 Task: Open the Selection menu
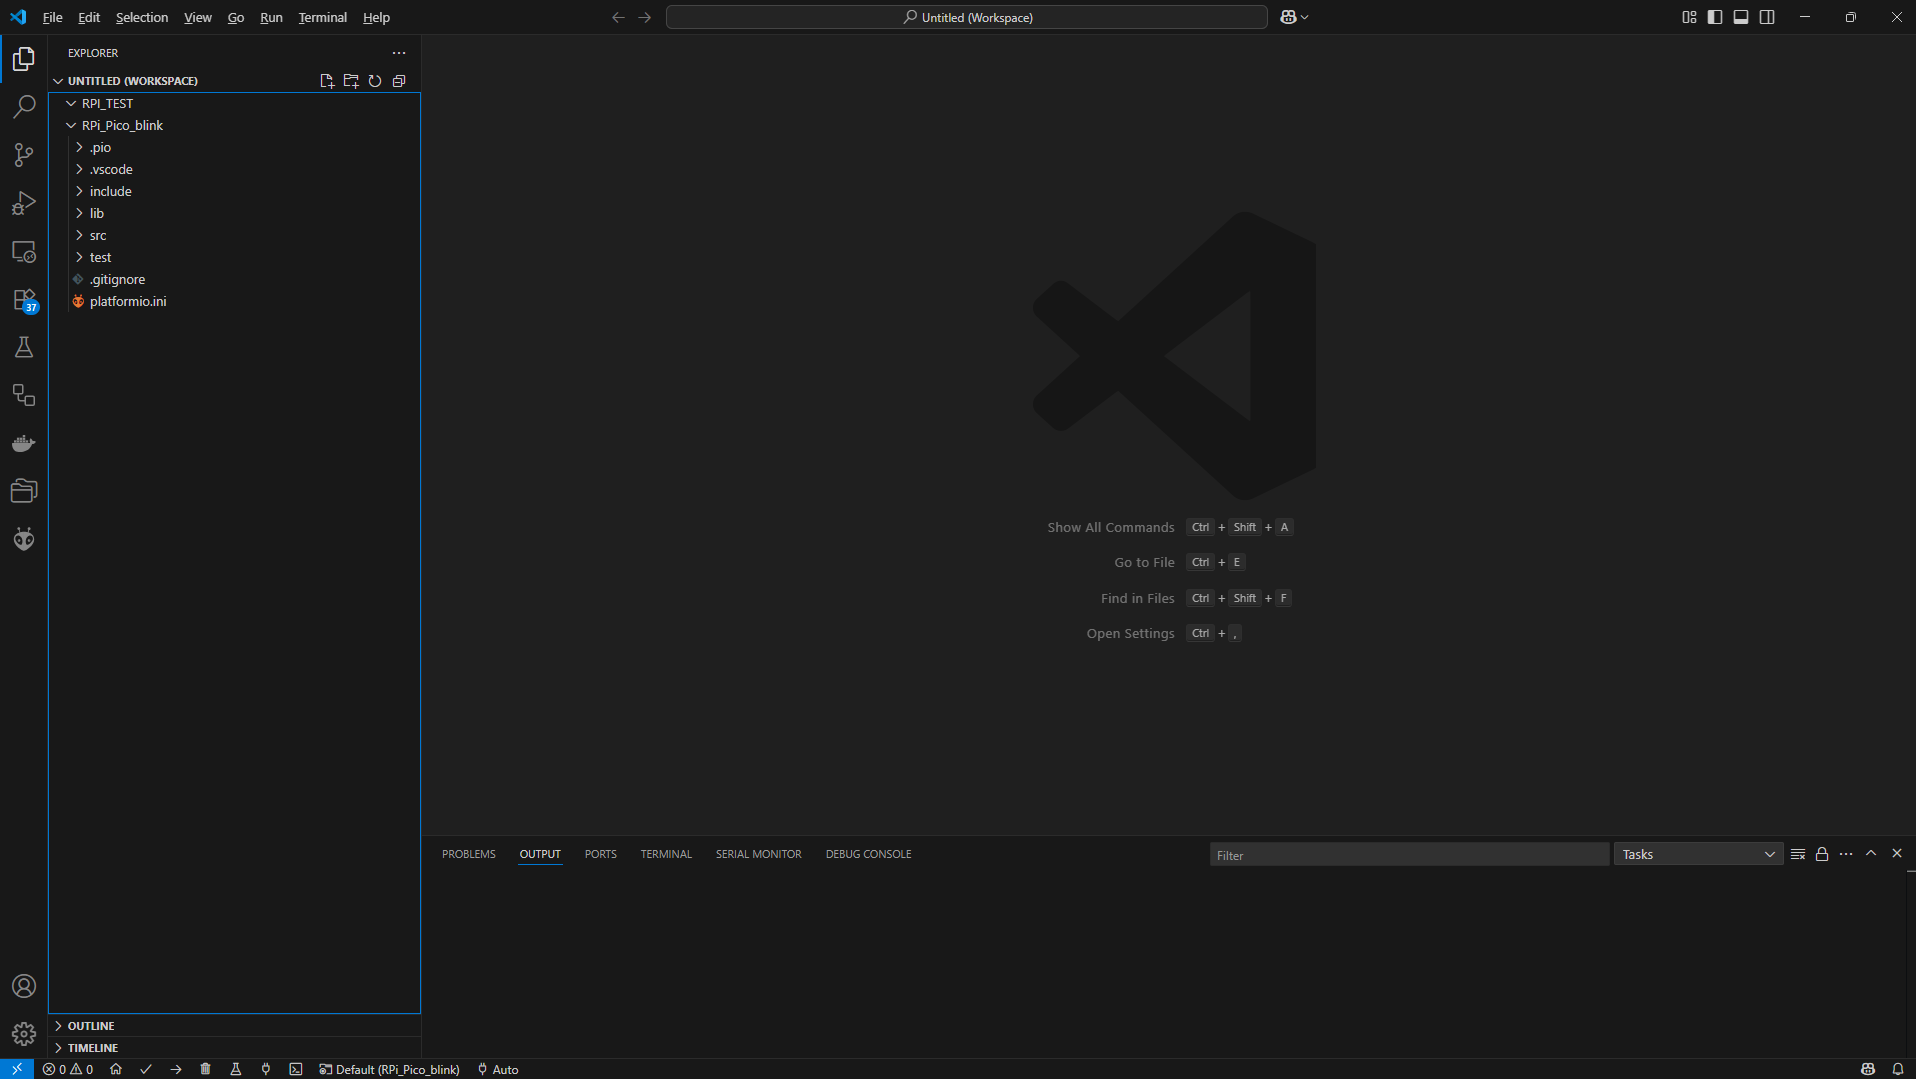tap(142, 17)
